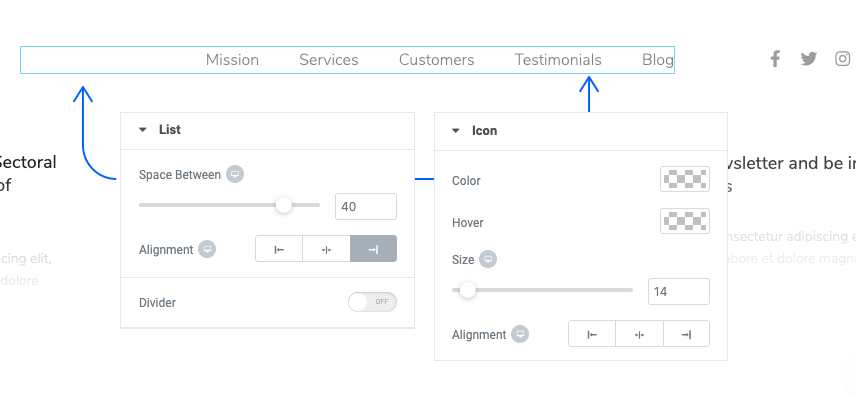This screenshot has height=402, width=856.
Task: Click responsive device icon beside Space Between
Action: point(235,174)
